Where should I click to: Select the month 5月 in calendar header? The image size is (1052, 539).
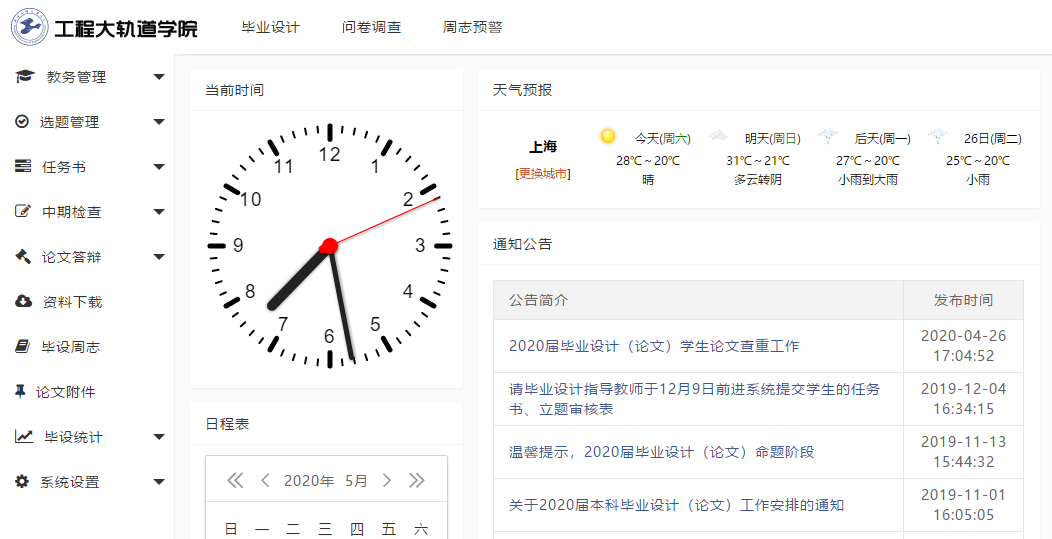point(356,481)
